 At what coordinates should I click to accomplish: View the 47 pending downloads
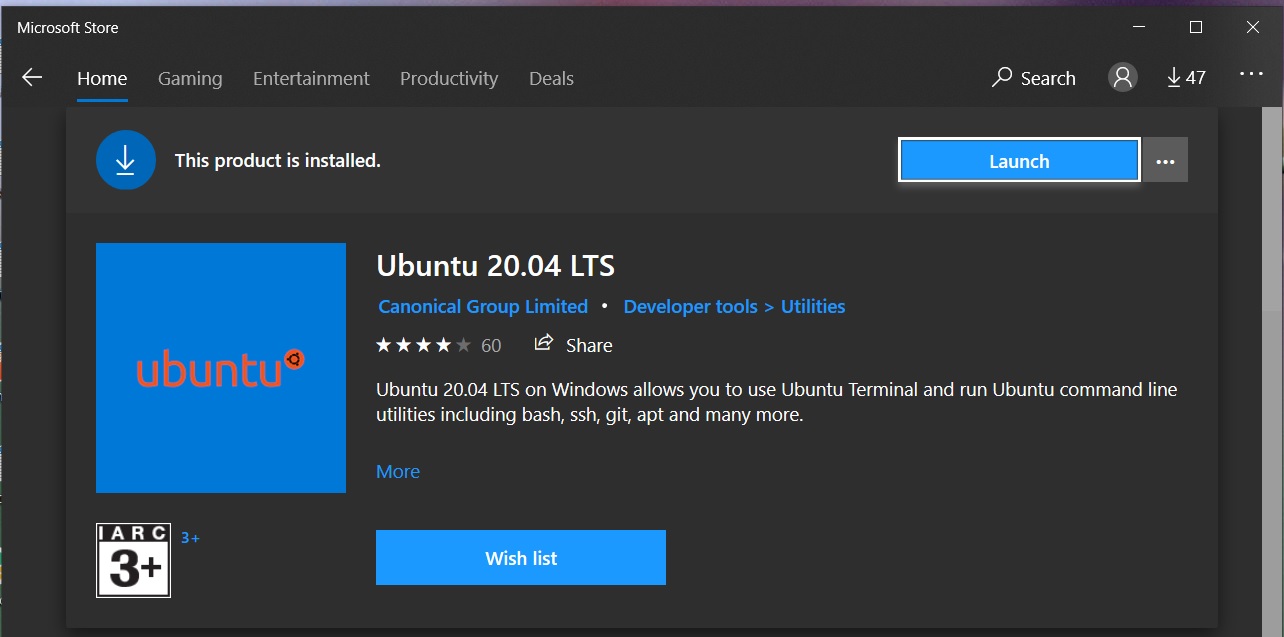click(1186, 78)
